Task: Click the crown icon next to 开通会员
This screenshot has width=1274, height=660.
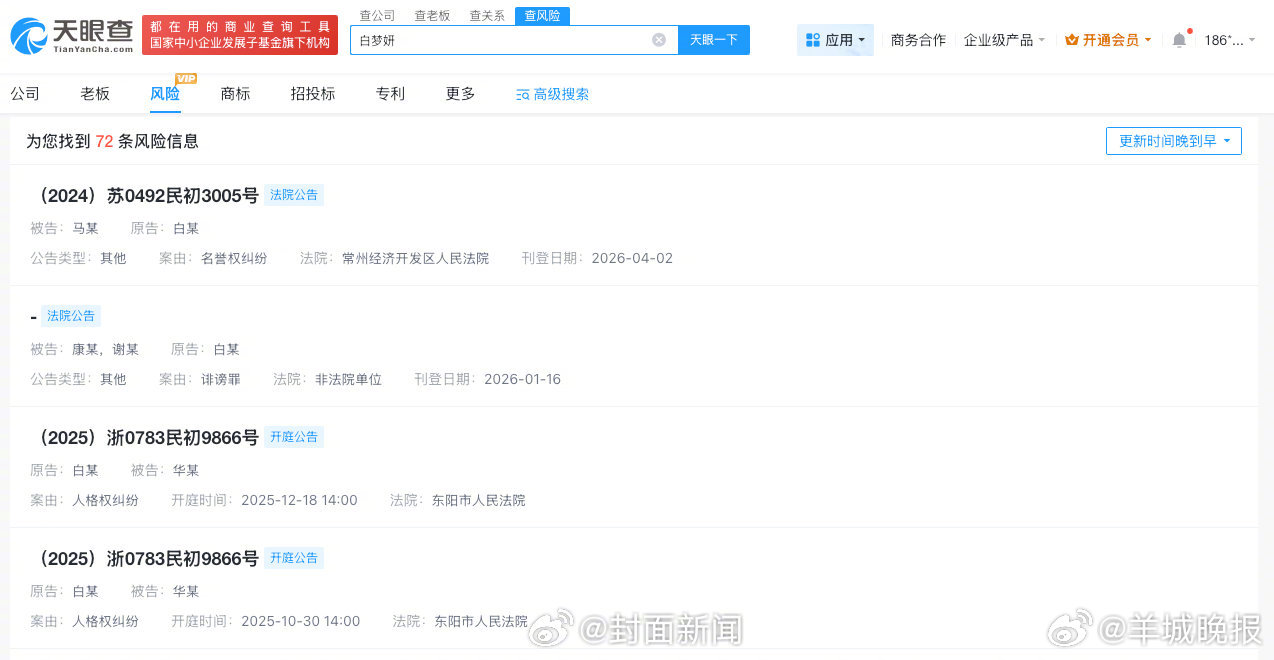Action: (1072, 40)
